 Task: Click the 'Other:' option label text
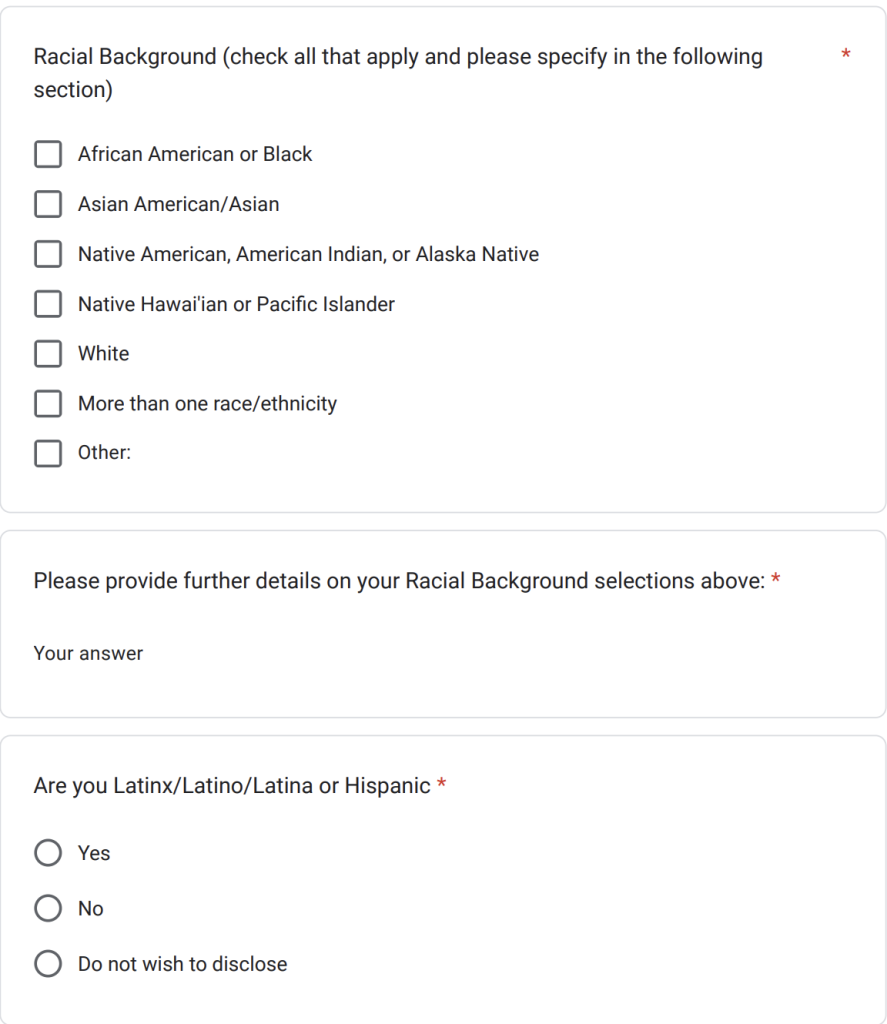104,453
